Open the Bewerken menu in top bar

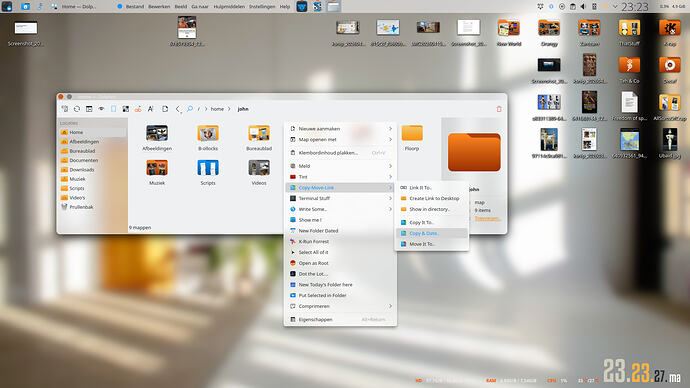point(159,7)
